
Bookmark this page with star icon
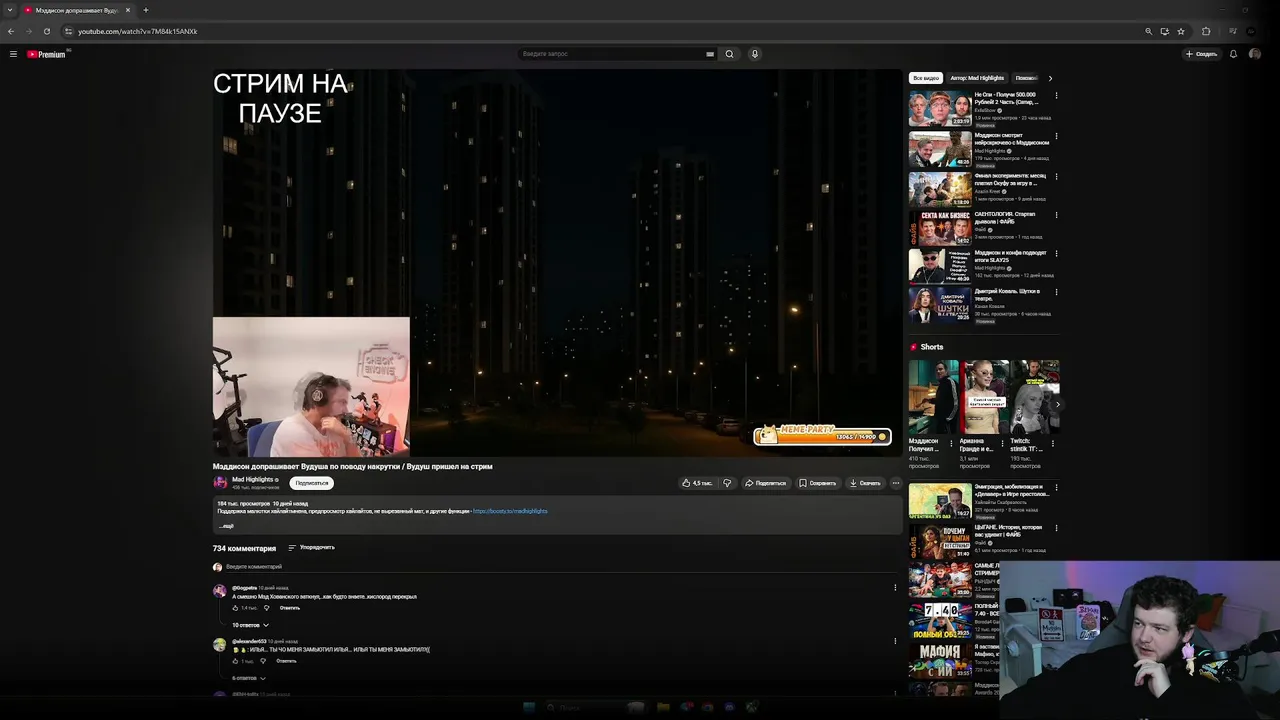(x=1181, y=31)
